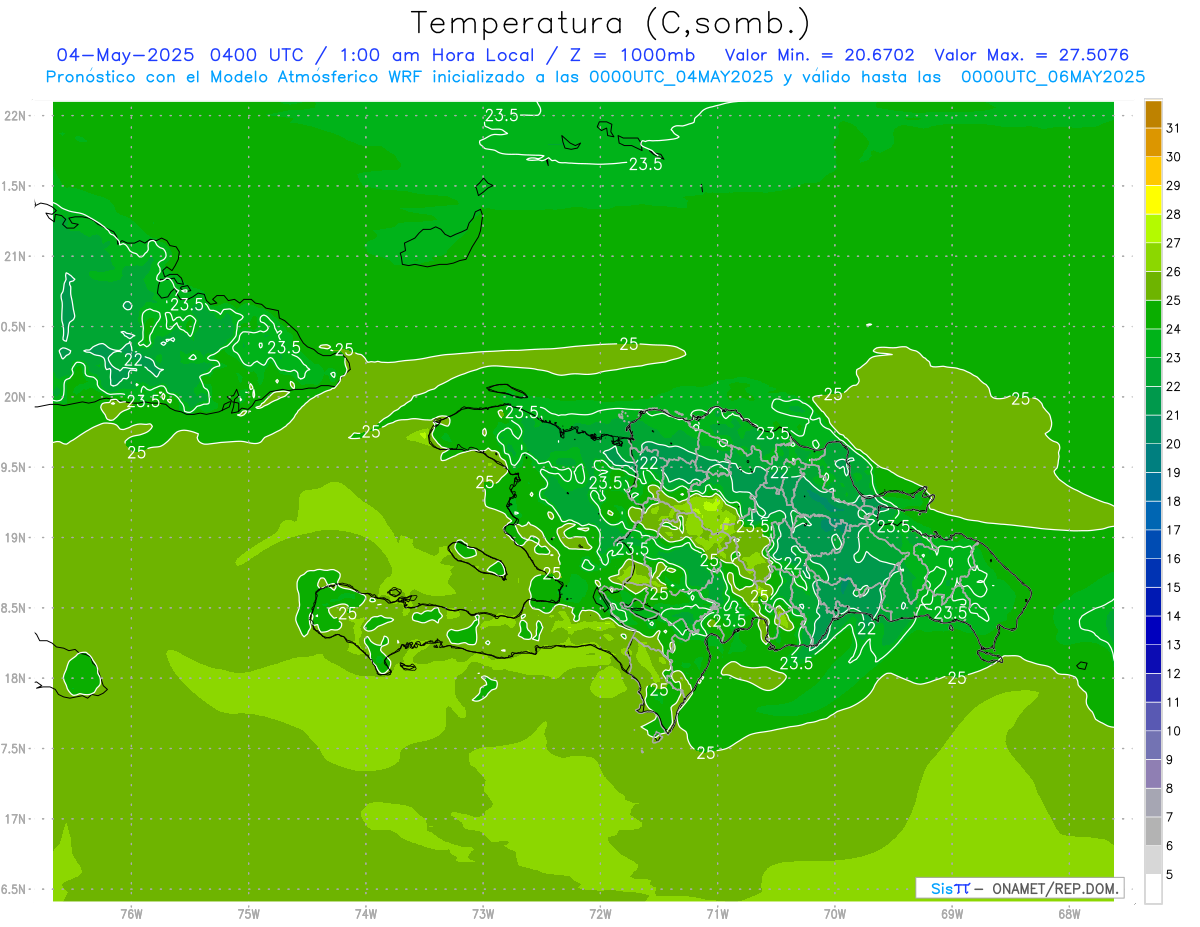Click the 7.5N latitude axis label
Viewport: 1200px width, 927px height.
(16, 749)
